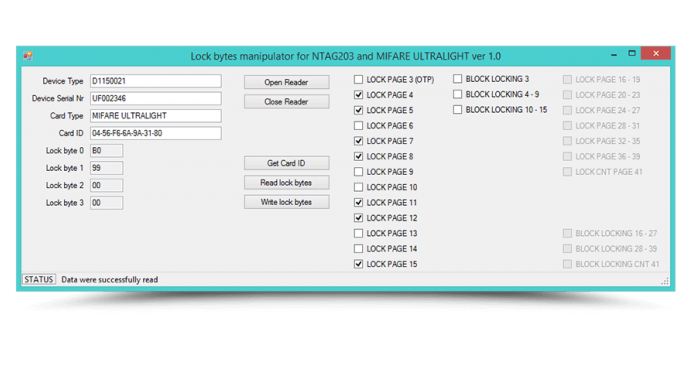Uncheck LOCK PAGE 7

[359, 141]
